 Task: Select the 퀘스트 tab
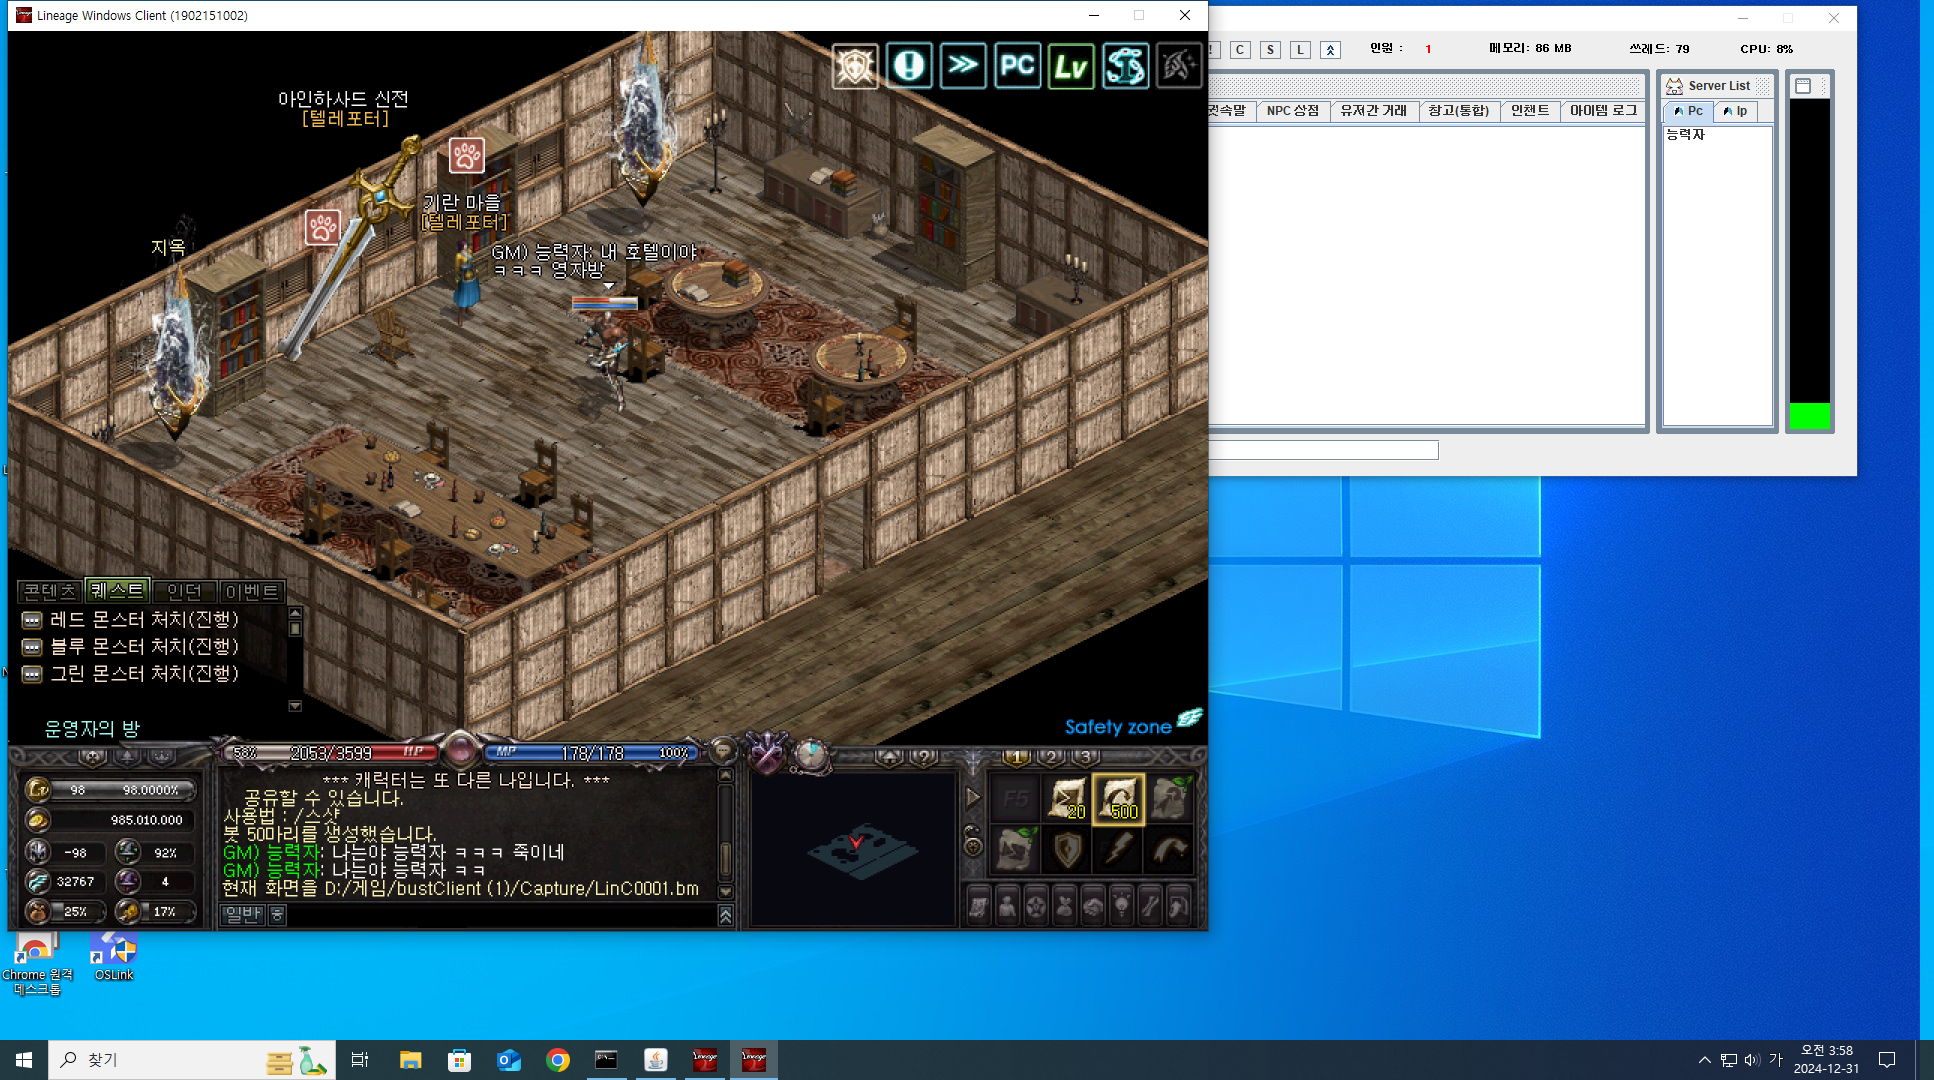click(x=117, y=591)
